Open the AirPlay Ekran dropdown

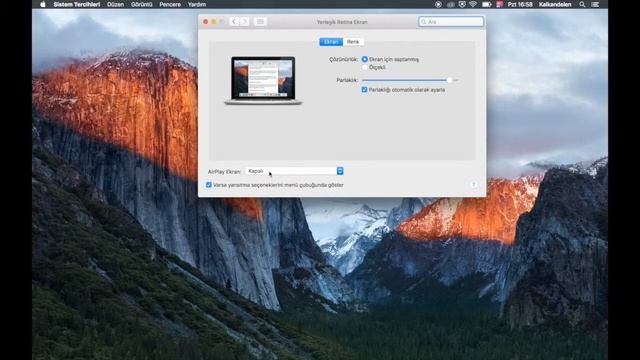tap(294, 171)
